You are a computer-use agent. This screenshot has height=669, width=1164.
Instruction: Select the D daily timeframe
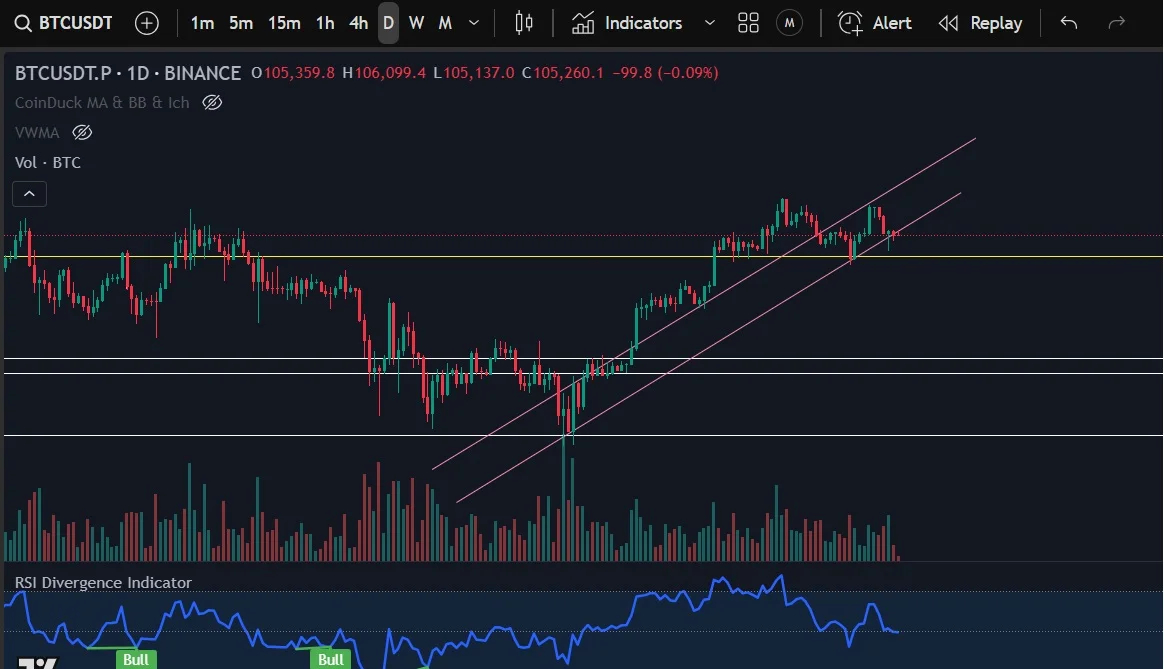click(x=388, y=23)
